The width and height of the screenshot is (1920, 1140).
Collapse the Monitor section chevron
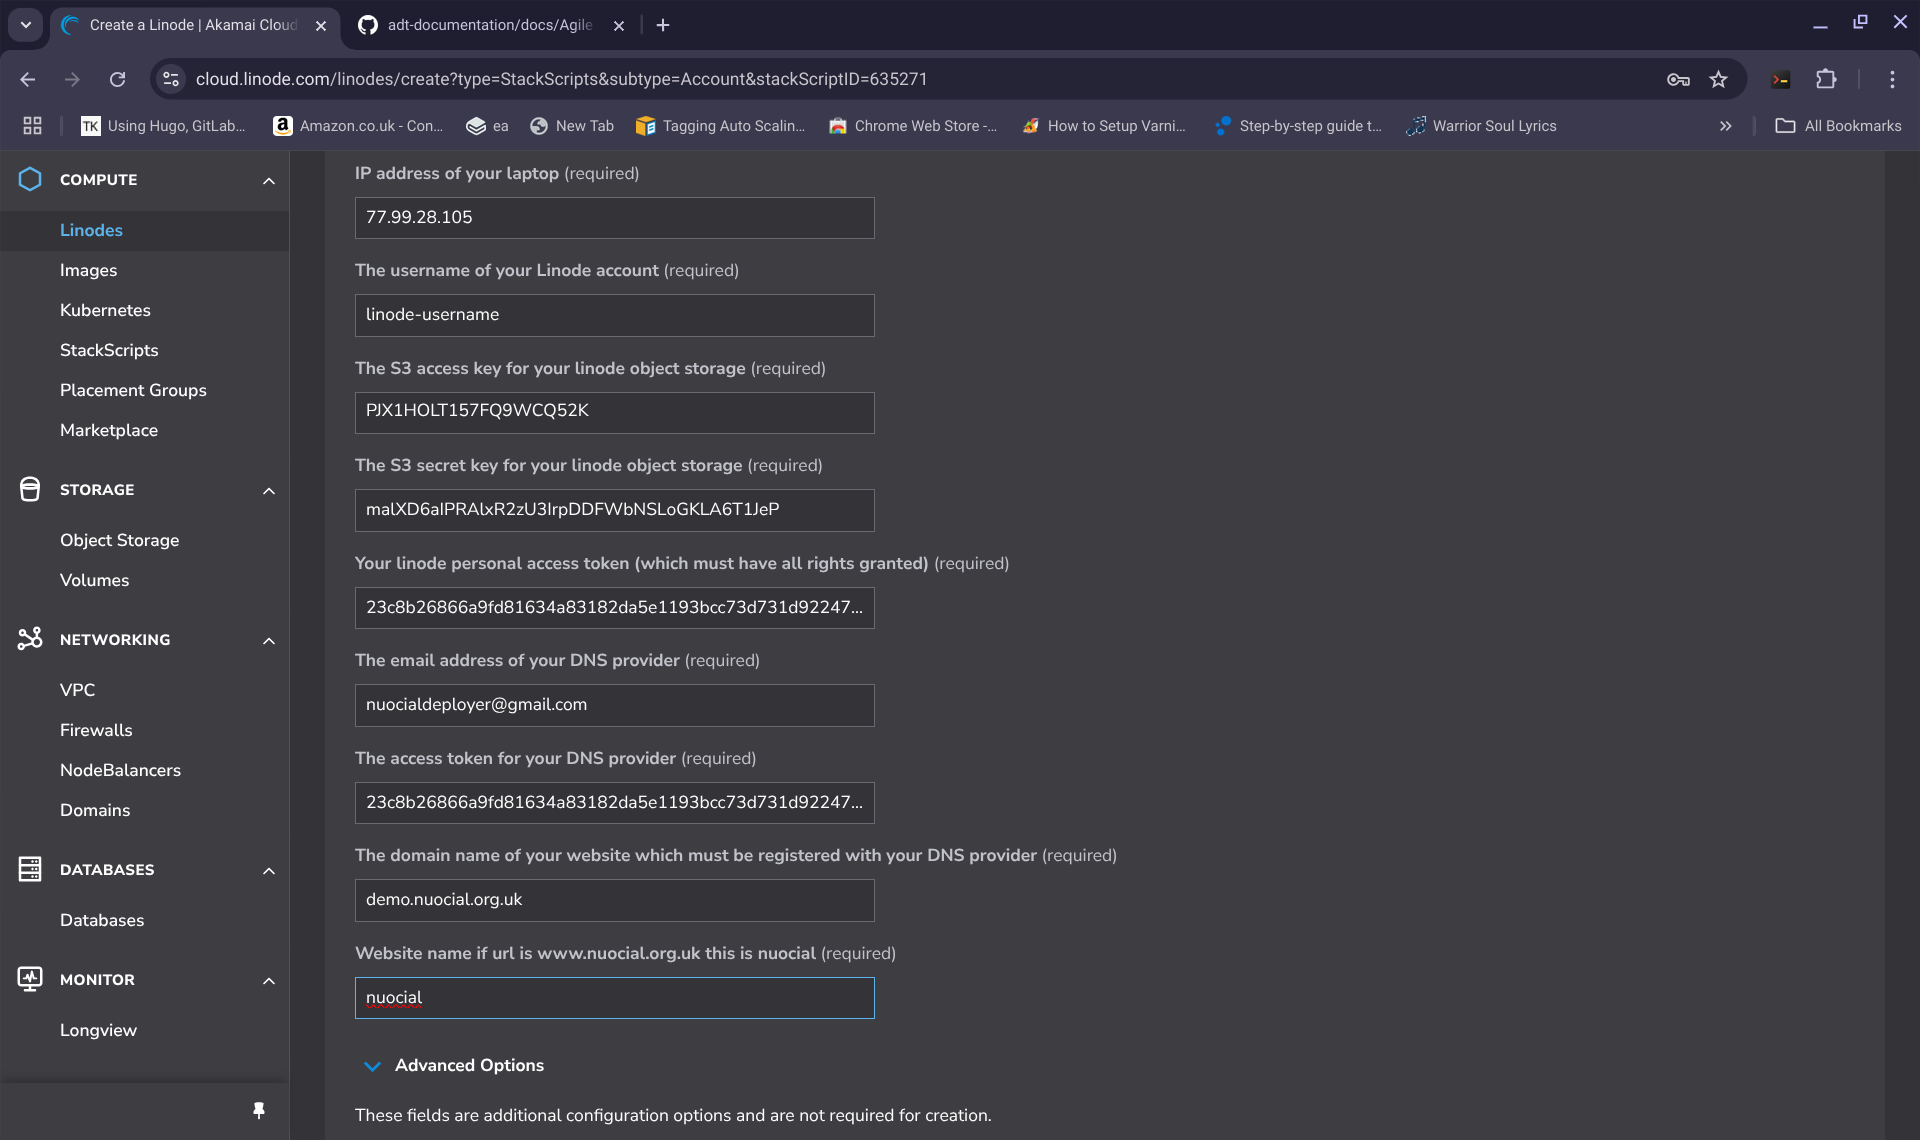pos(268,981)
